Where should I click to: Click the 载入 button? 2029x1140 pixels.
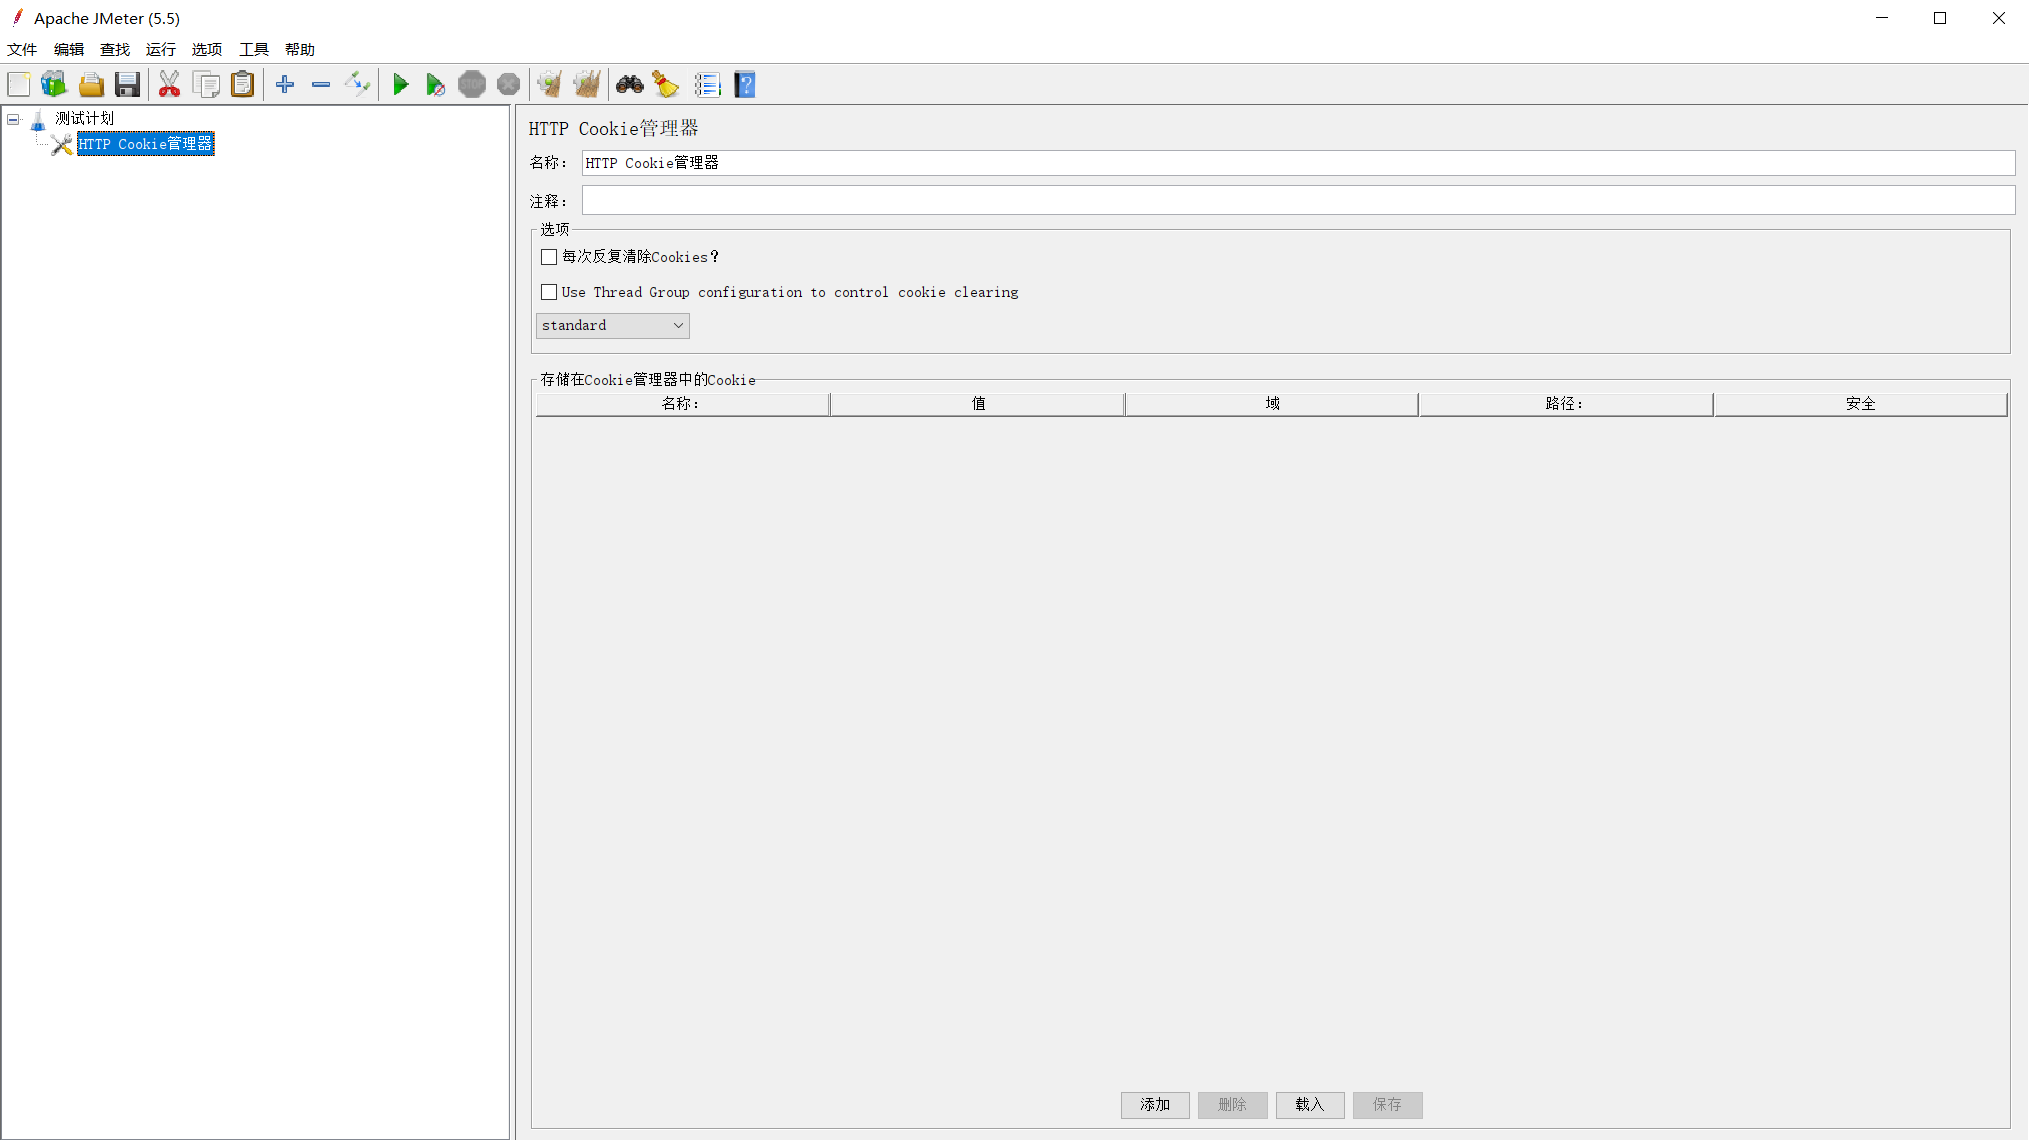[x=1309, y=1104]
